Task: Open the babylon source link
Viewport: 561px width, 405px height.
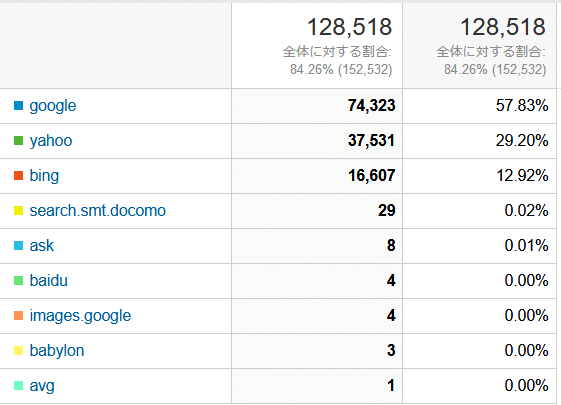Action: [57, 351]
